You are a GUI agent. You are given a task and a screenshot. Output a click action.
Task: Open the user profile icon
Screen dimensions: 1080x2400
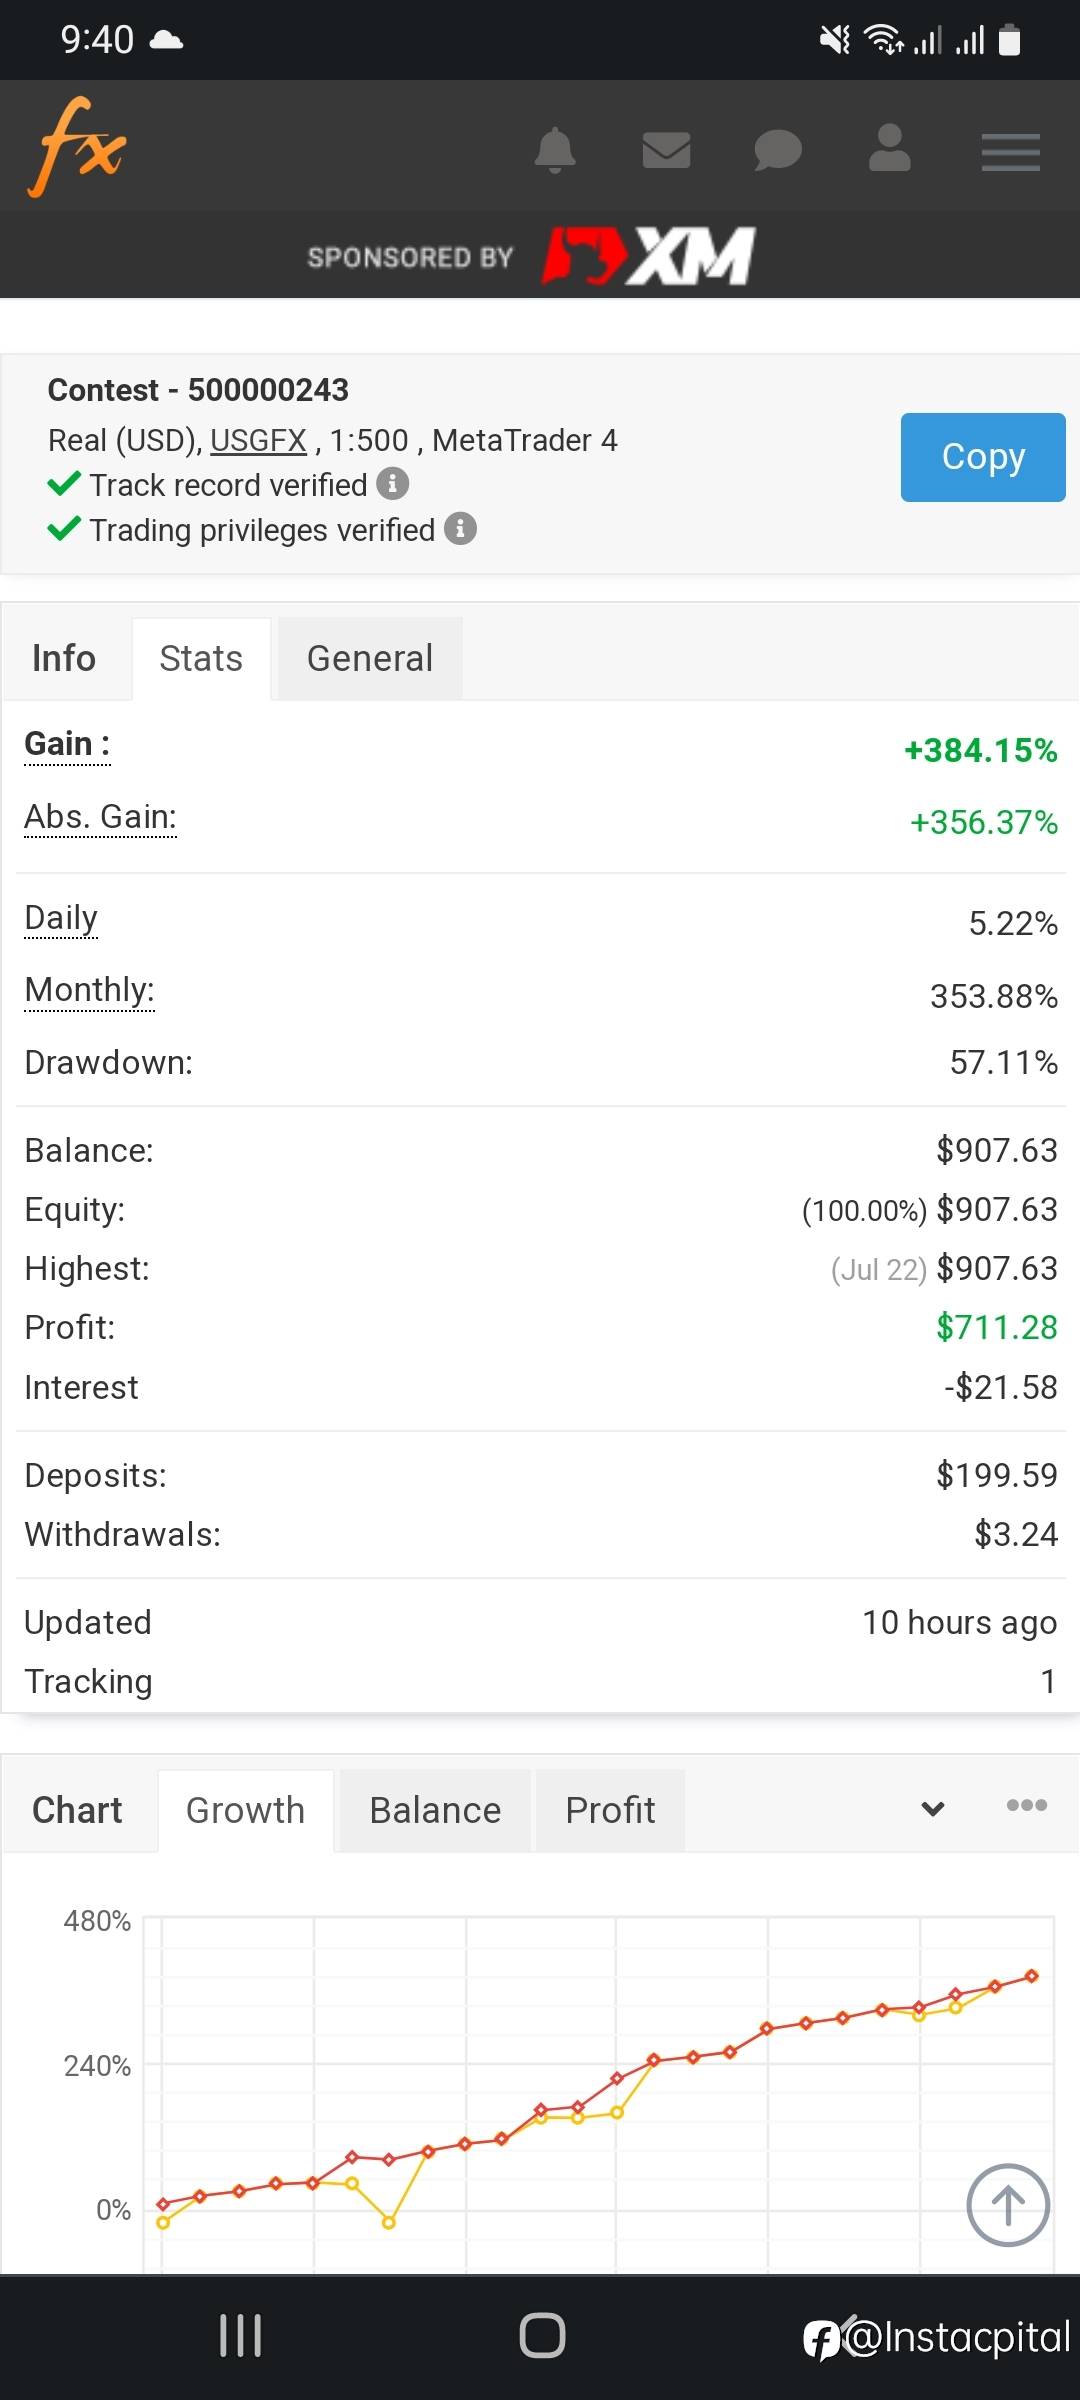coord(889,149)
